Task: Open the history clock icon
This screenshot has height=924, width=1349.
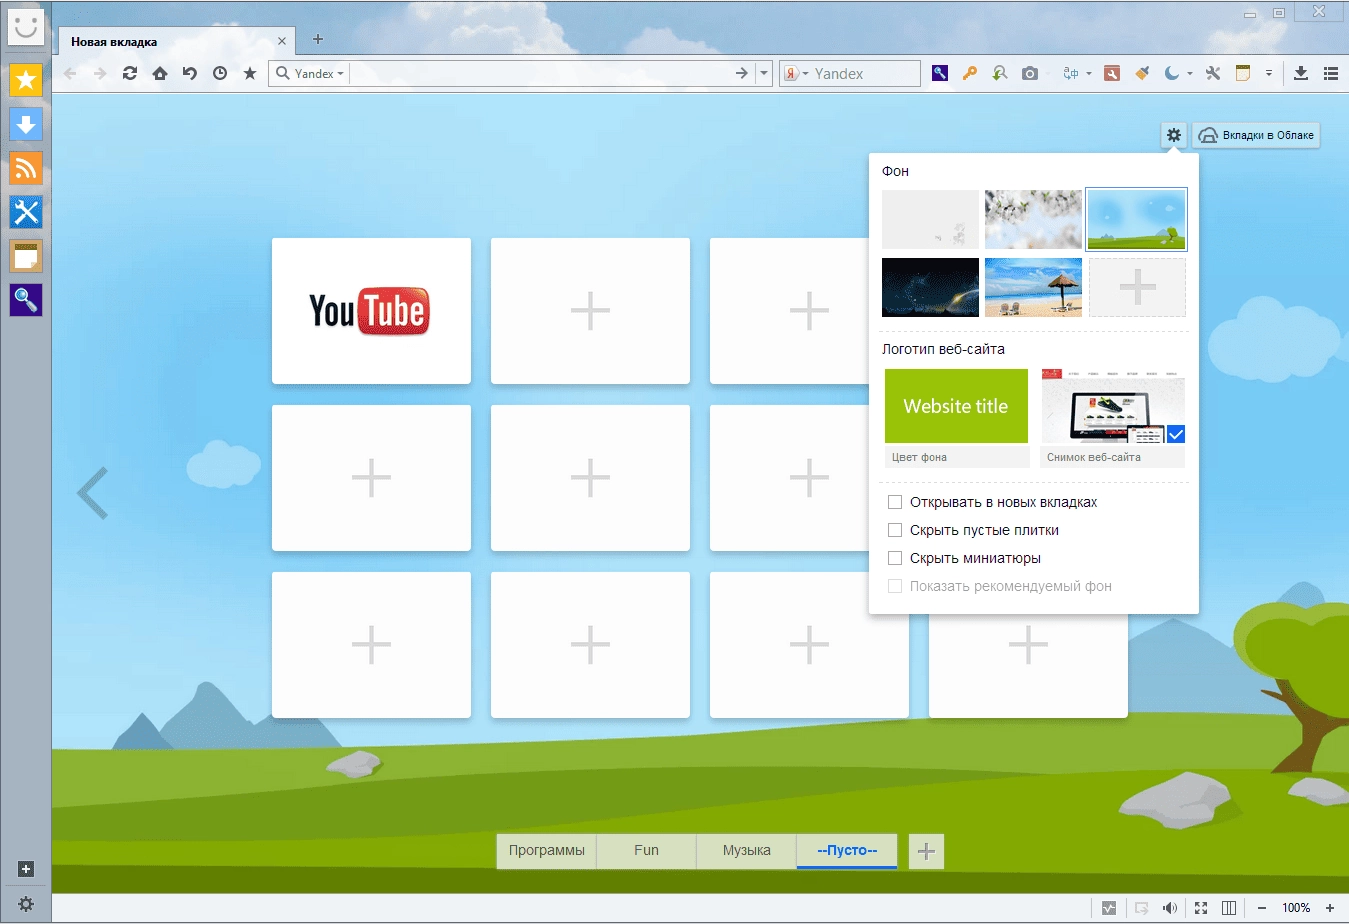Action: pyautogui.click(x=220, y=73)
